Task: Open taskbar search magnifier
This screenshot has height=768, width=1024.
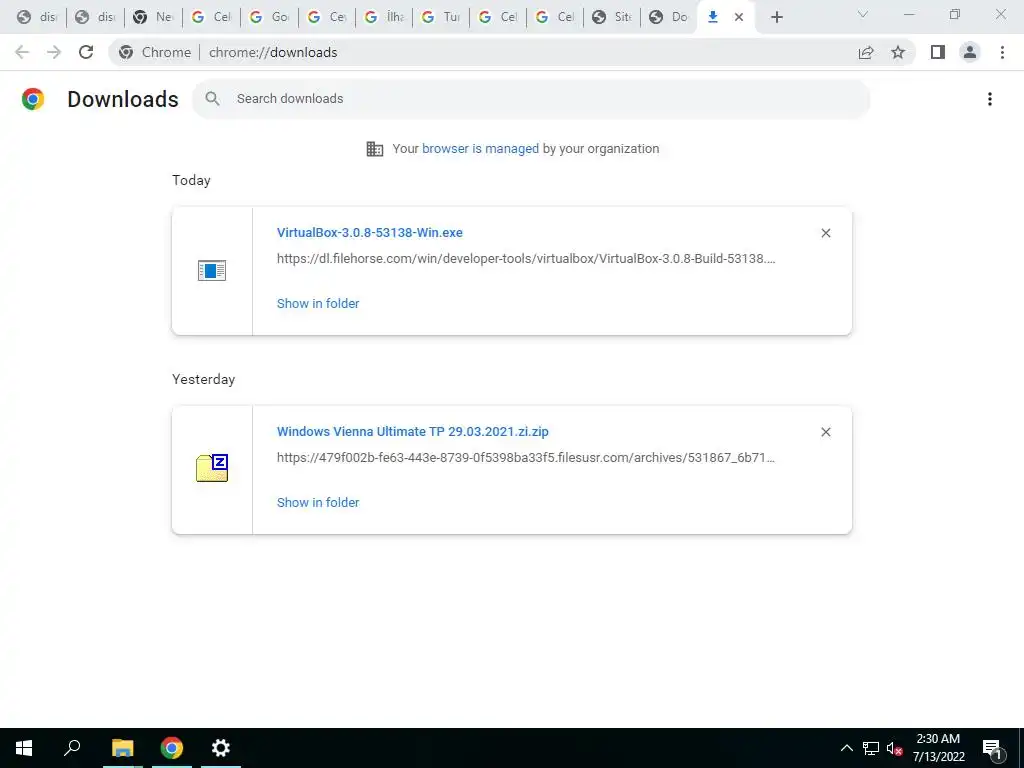Action: (72, 748)
